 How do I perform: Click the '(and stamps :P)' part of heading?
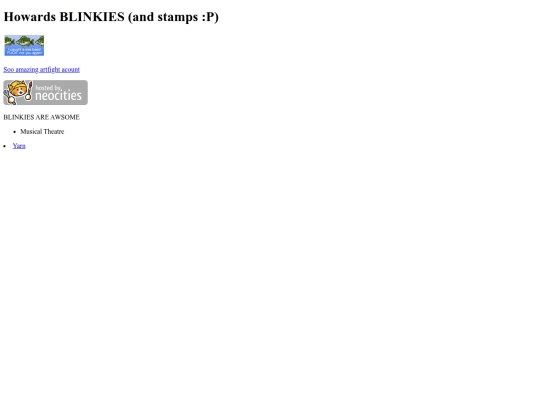pos(173,17)
